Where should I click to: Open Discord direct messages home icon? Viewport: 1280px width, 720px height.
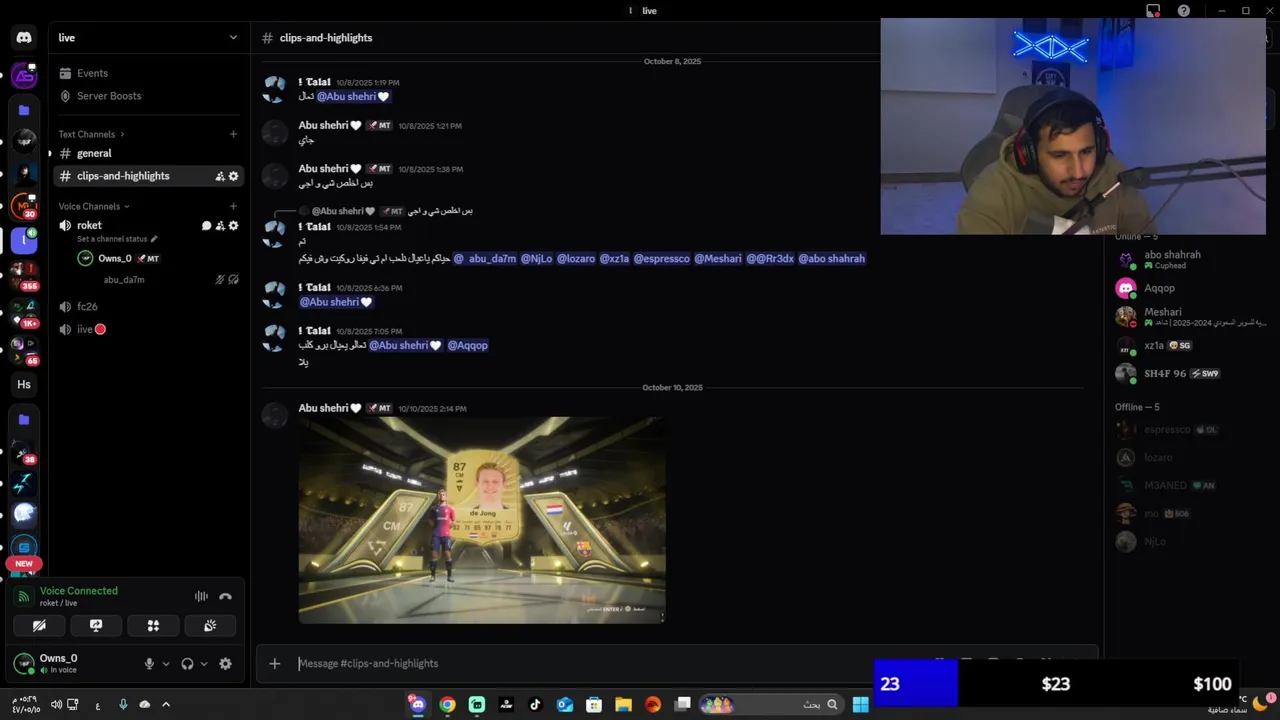coord(24,38)
